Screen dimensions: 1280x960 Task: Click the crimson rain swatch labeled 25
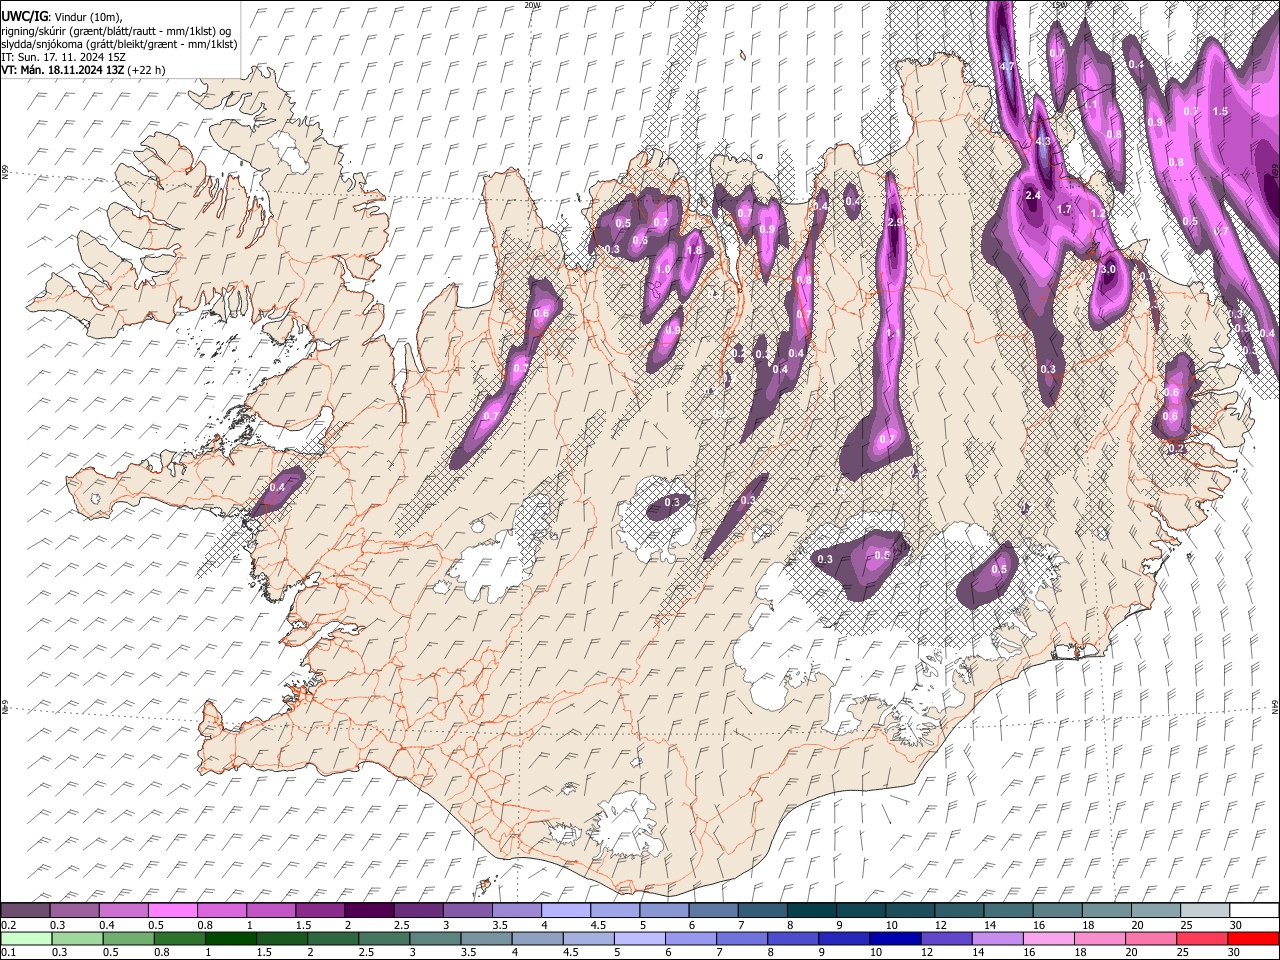coord(1201,938)
